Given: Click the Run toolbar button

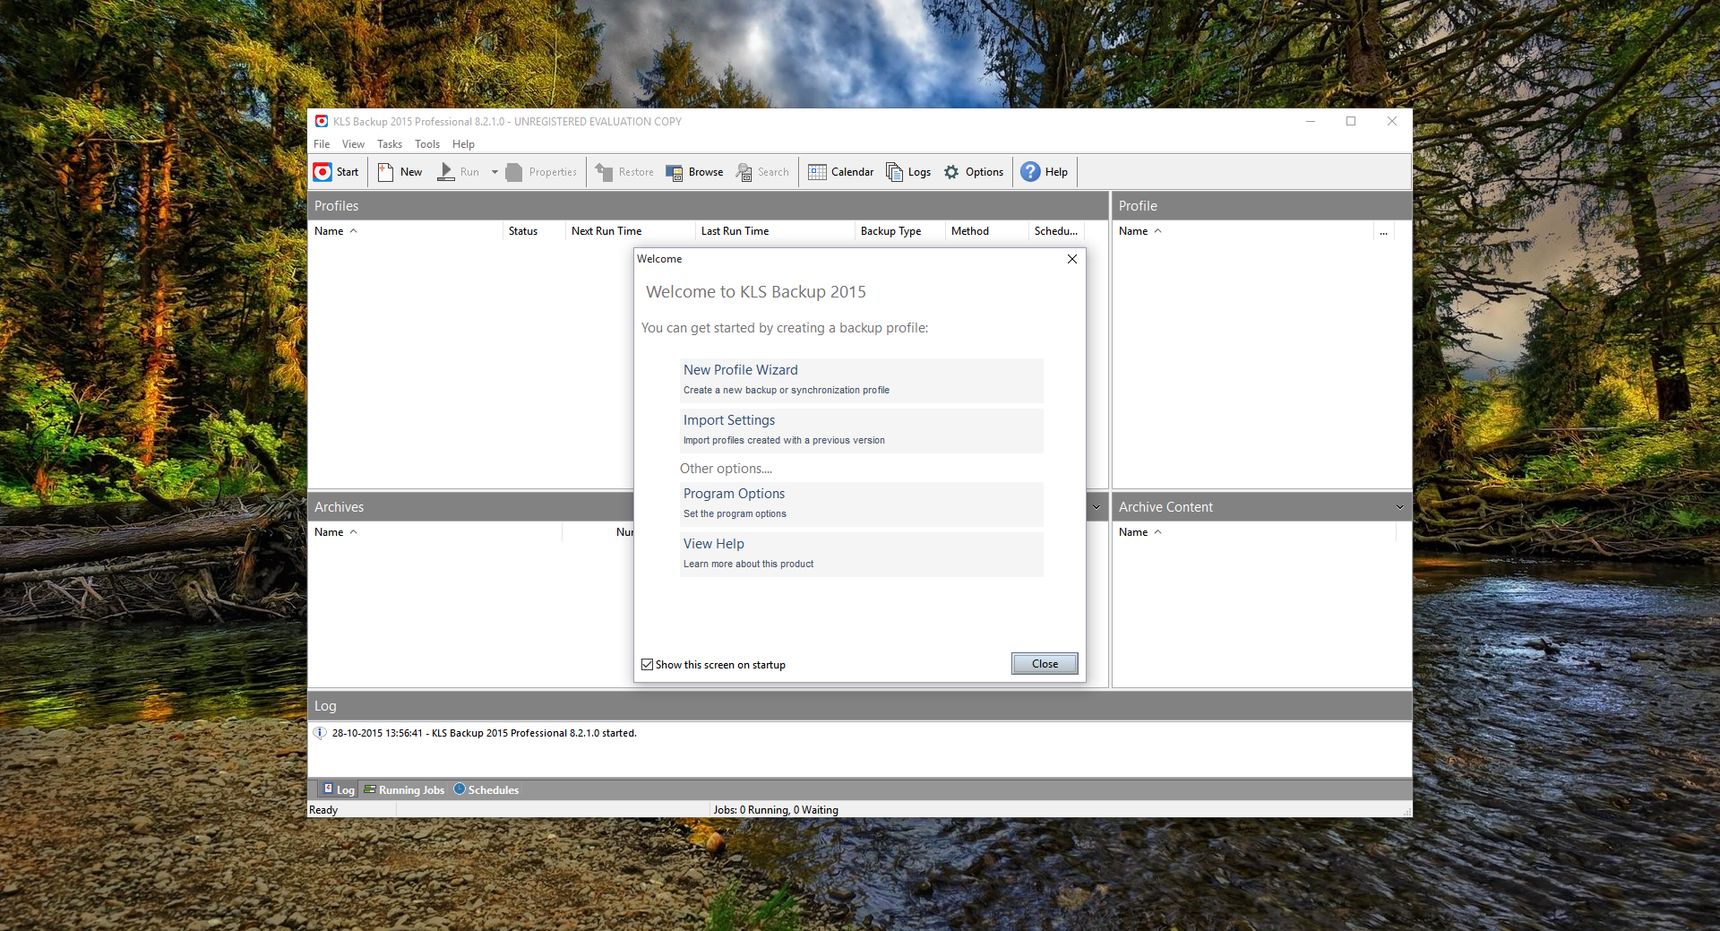Looking at the screenshot, I should pyautogui.click(x=459, y=172).
